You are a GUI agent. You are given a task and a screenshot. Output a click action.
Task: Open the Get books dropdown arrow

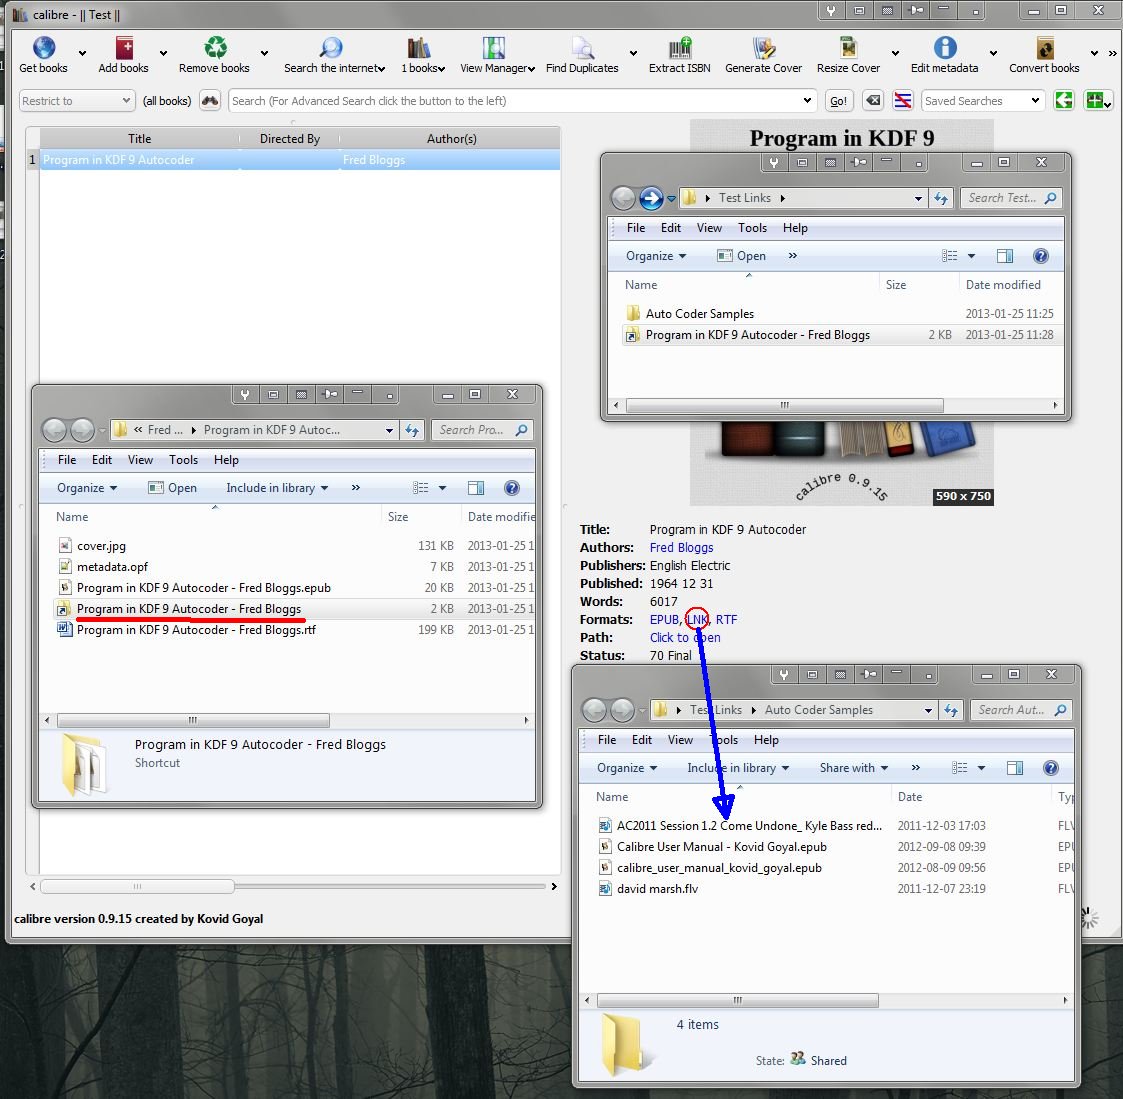pyautogui.click(x=82, y=53)
